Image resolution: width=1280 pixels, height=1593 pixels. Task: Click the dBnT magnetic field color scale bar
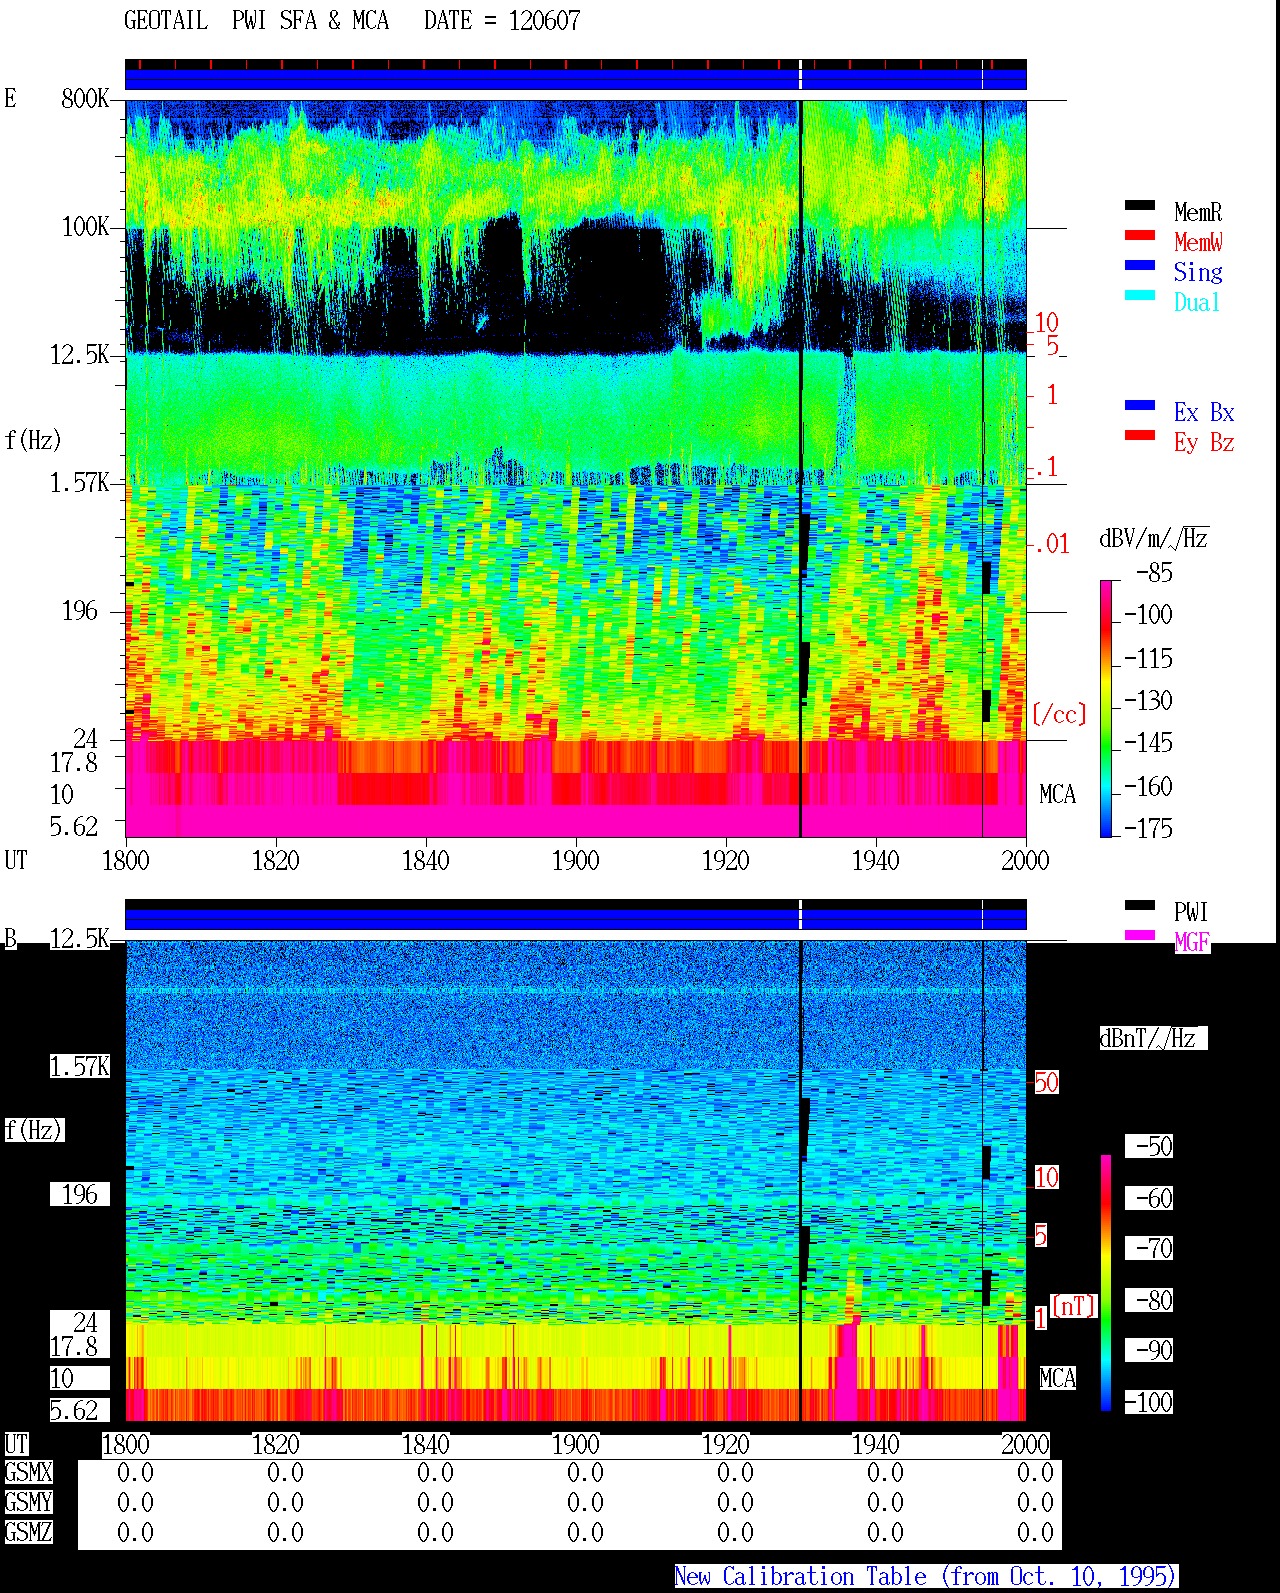point(1106,1283)
